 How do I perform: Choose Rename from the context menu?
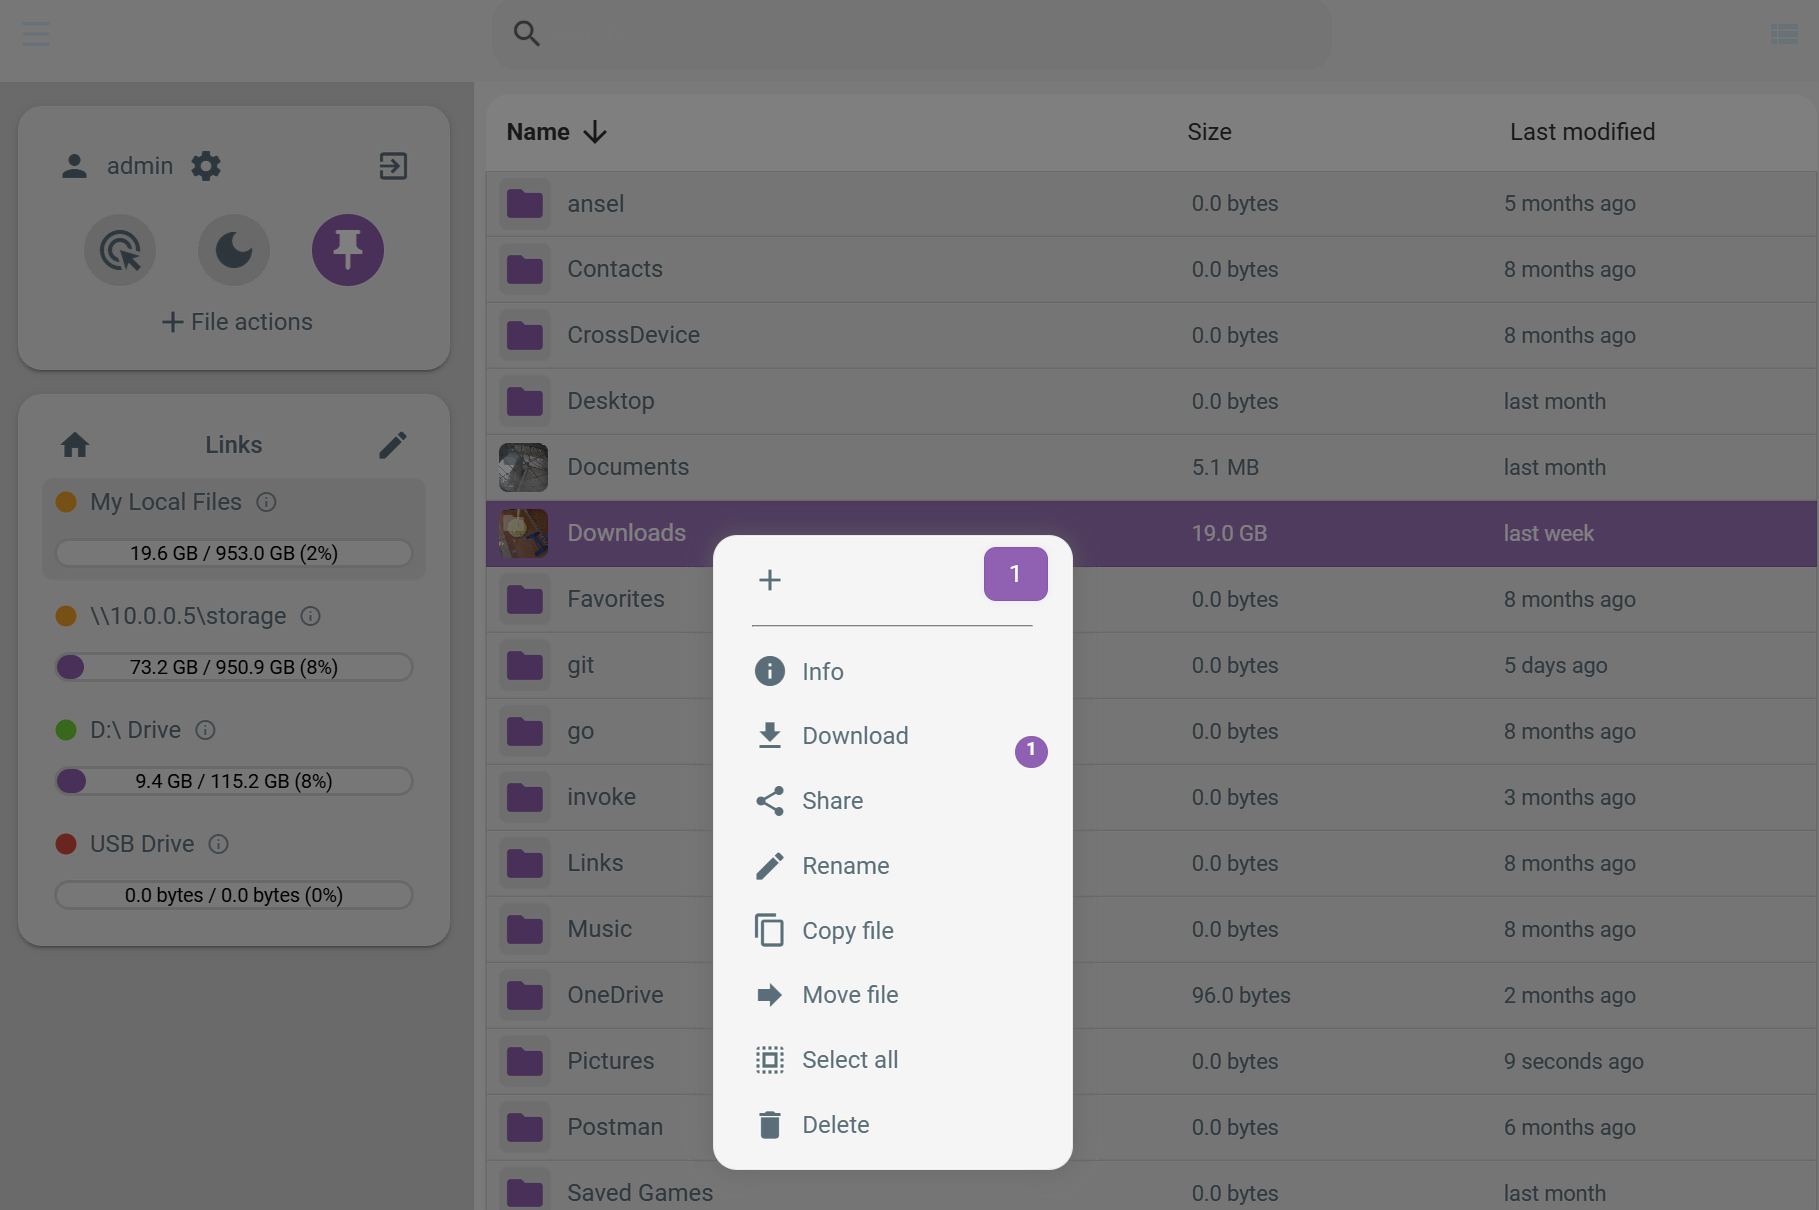tap(845, 865)
